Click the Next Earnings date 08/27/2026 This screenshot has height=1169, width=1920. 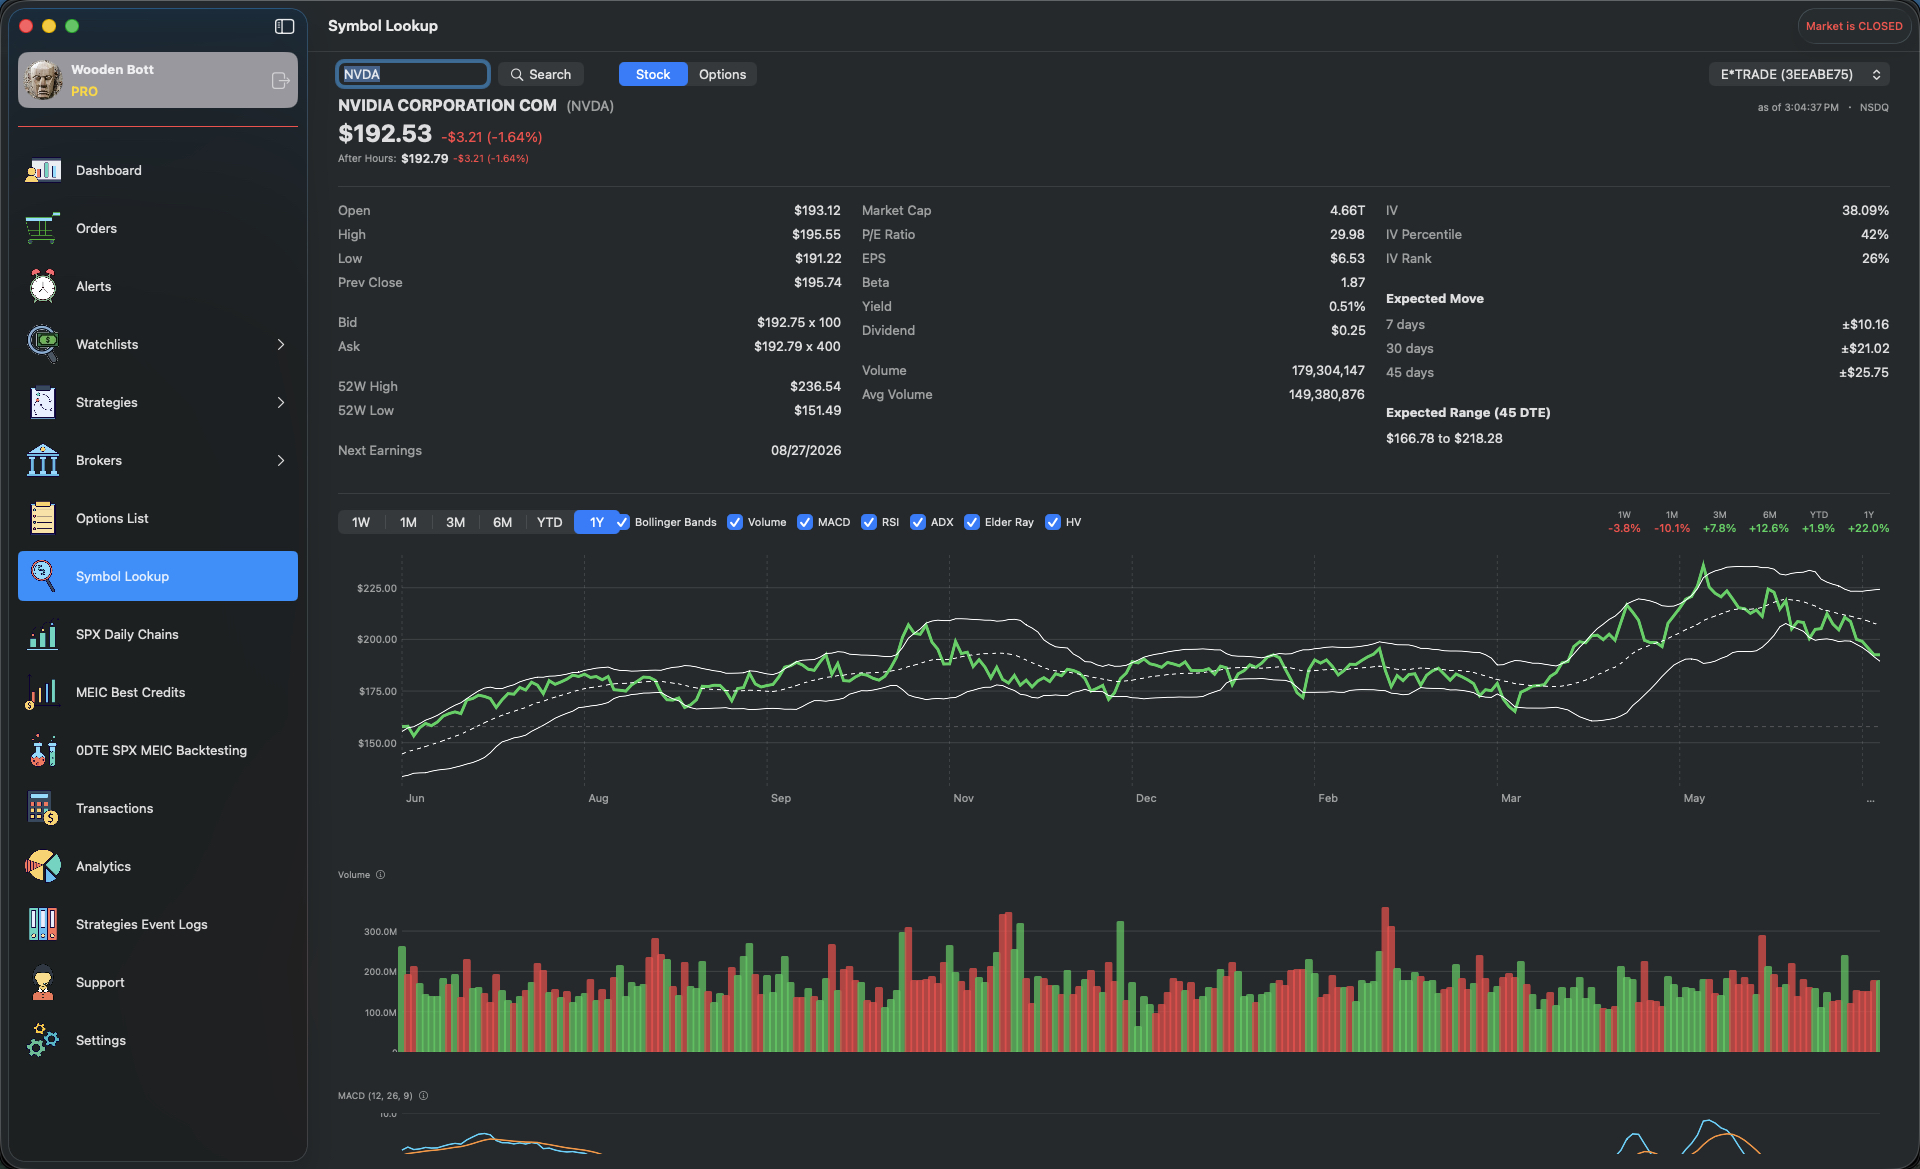[806, 450]
